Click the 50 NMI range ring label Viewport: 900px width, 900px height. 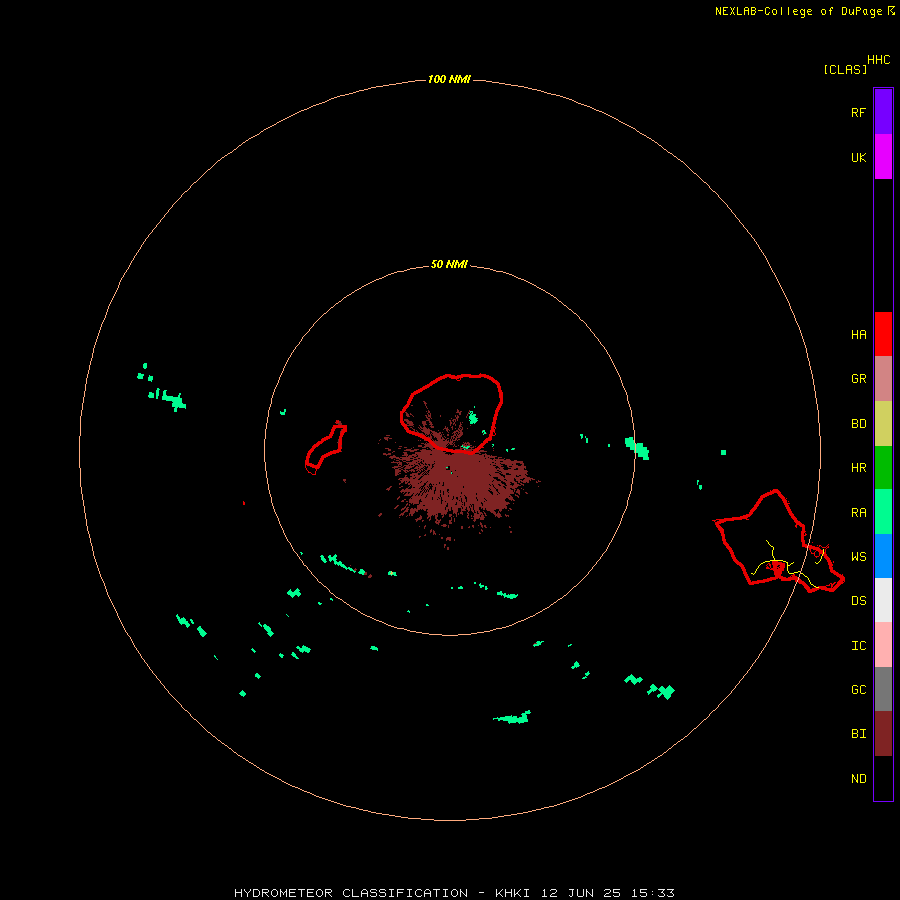click(x=449, y=264)
